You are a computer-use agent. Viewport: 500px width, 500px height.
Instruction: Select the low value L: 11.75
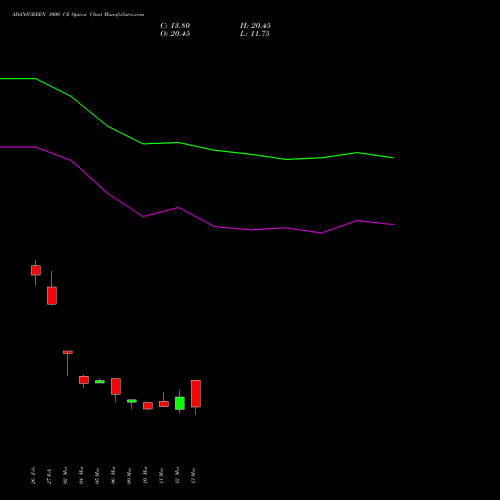(255, 34)
